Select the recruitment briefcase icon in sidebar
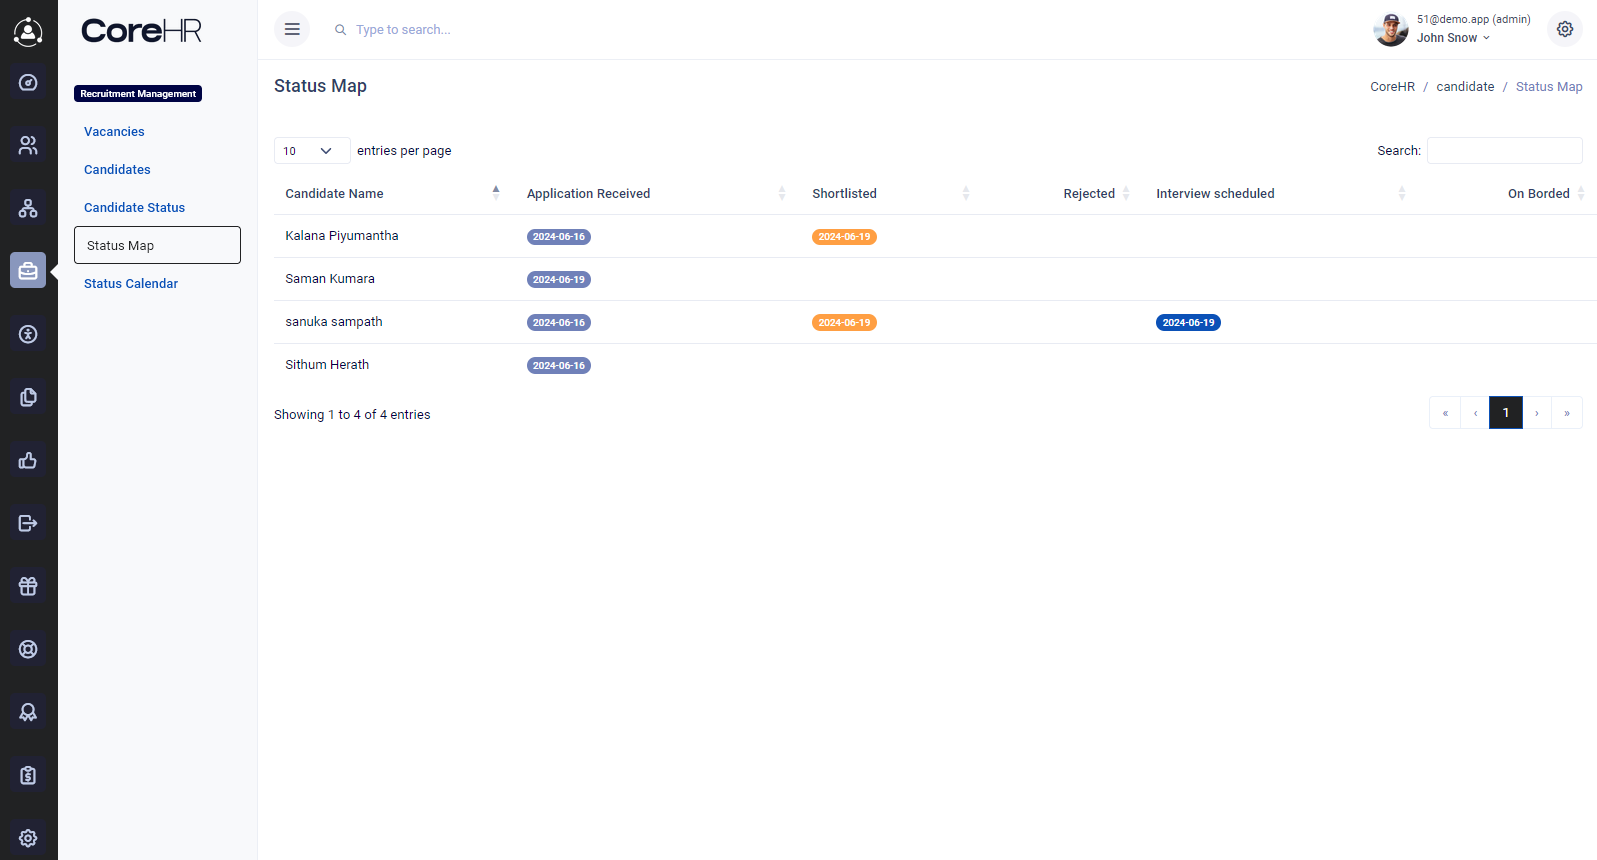This screenshot has width=1597, height=860. point(28,270)
